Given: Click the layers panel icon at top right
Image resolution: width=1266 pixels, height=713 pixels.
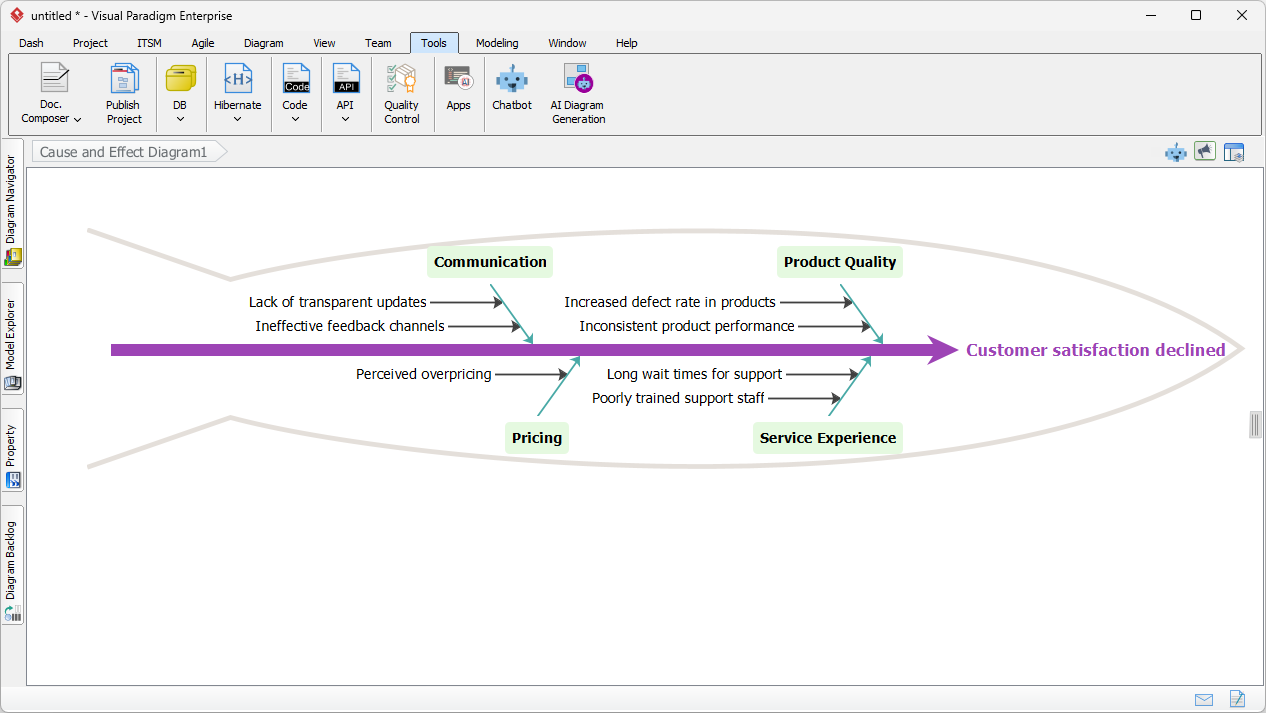Looking at the screenshot, I should 1233,151.
